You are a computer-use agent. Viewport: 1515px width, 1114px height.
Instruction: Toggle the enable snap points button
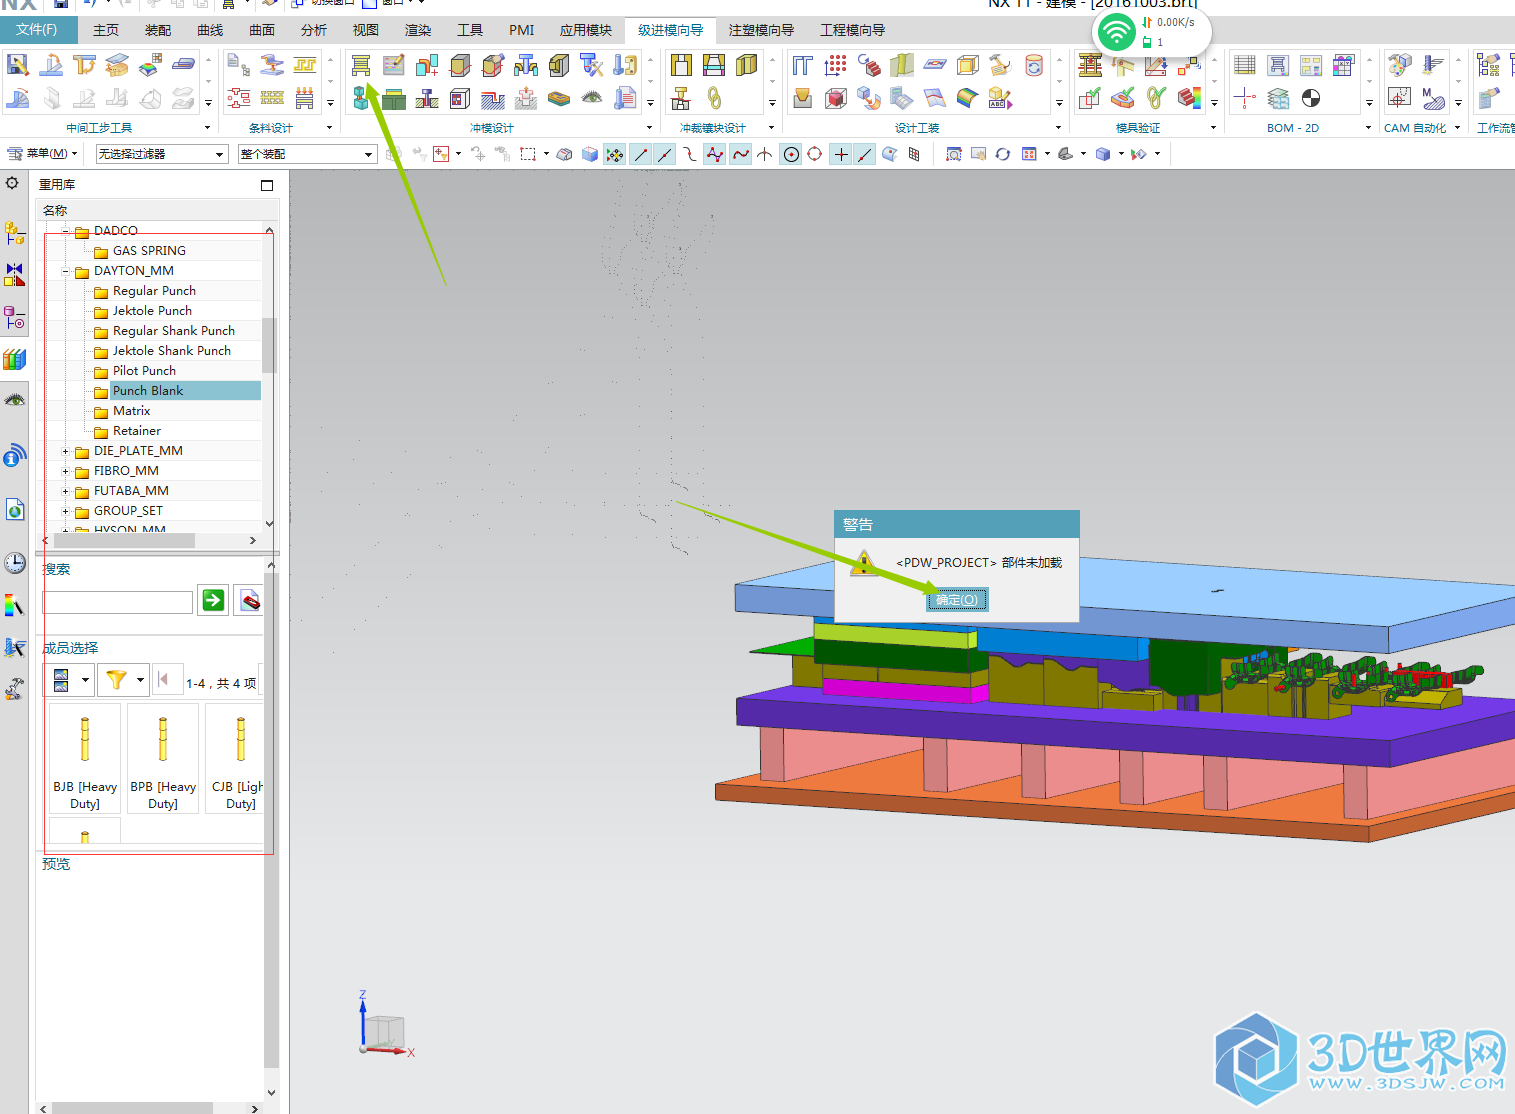pos(614,154)
